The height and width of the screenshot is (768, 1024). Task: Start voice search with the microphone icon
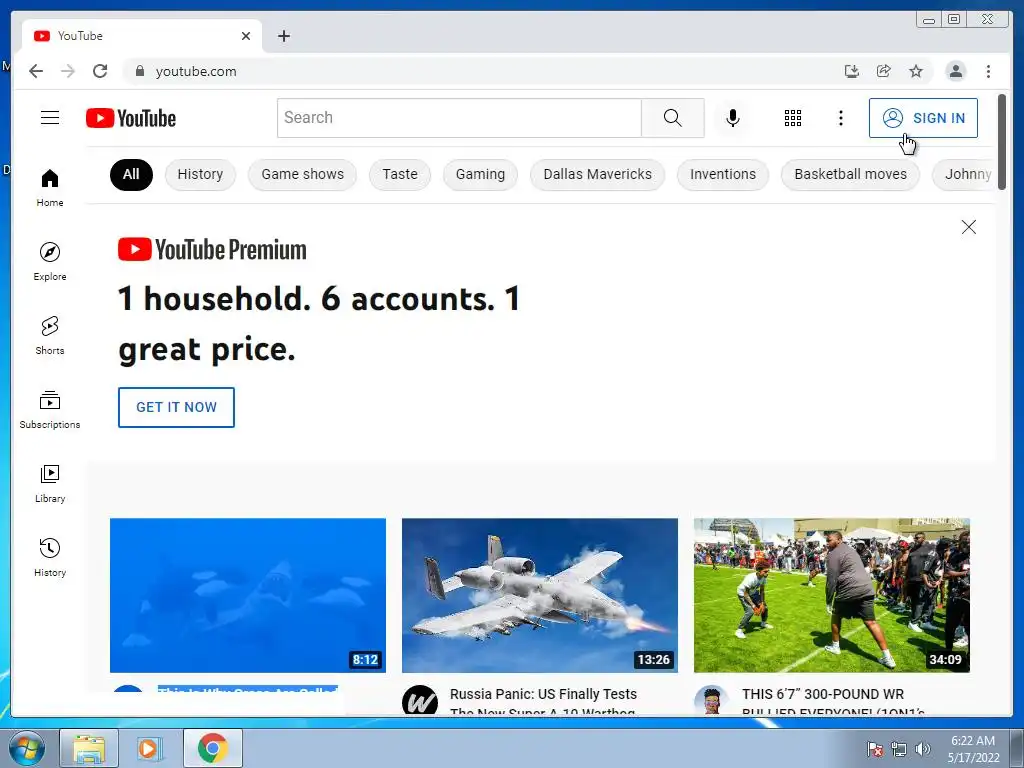coord(733,118)
